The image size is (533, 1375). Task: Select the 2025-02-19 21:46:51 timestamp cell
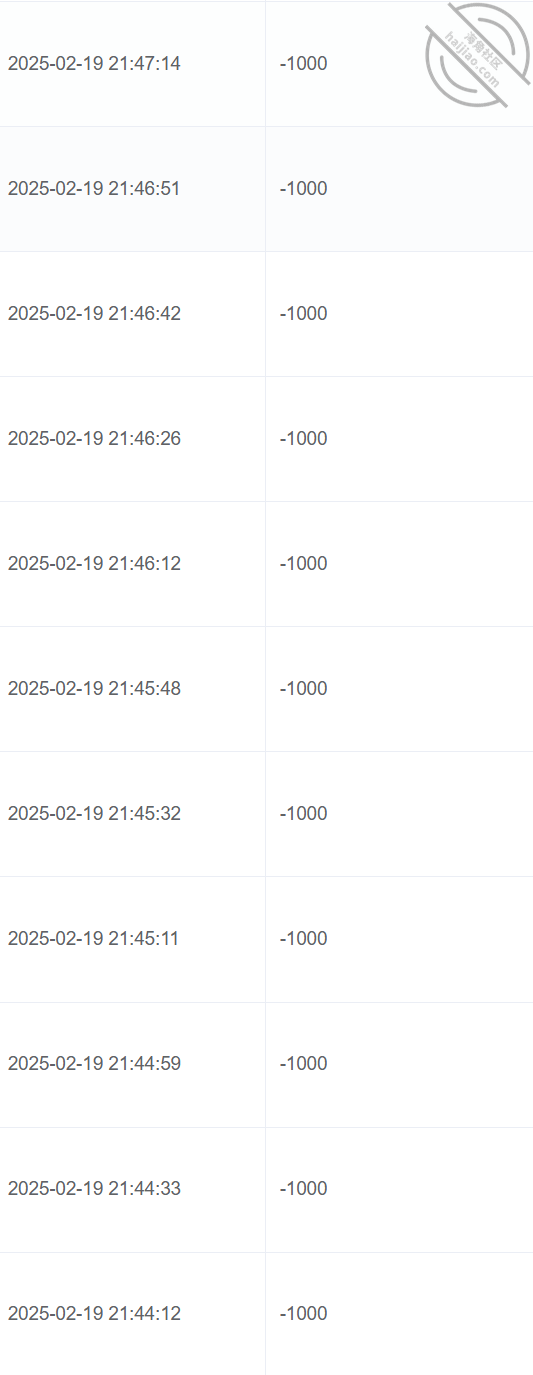[x=94, y=189]
